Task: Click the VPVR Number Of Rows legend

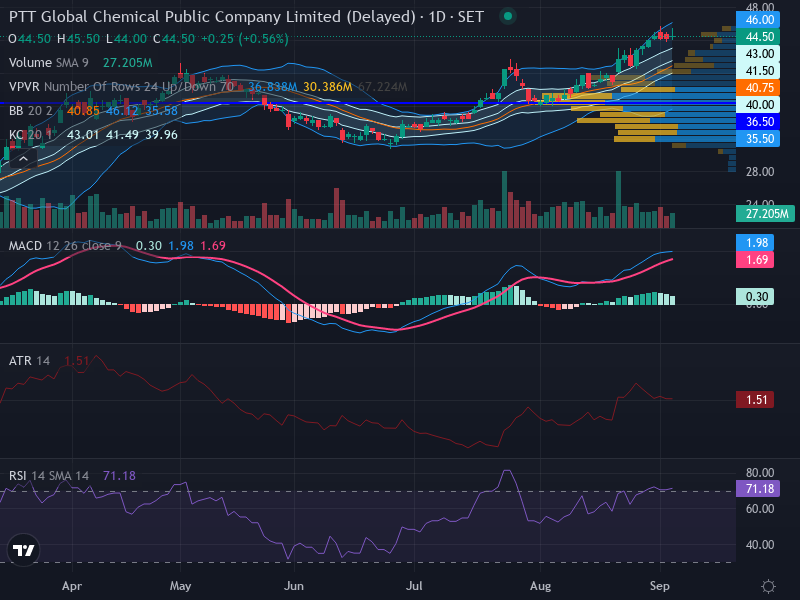Action: [121, 87]
